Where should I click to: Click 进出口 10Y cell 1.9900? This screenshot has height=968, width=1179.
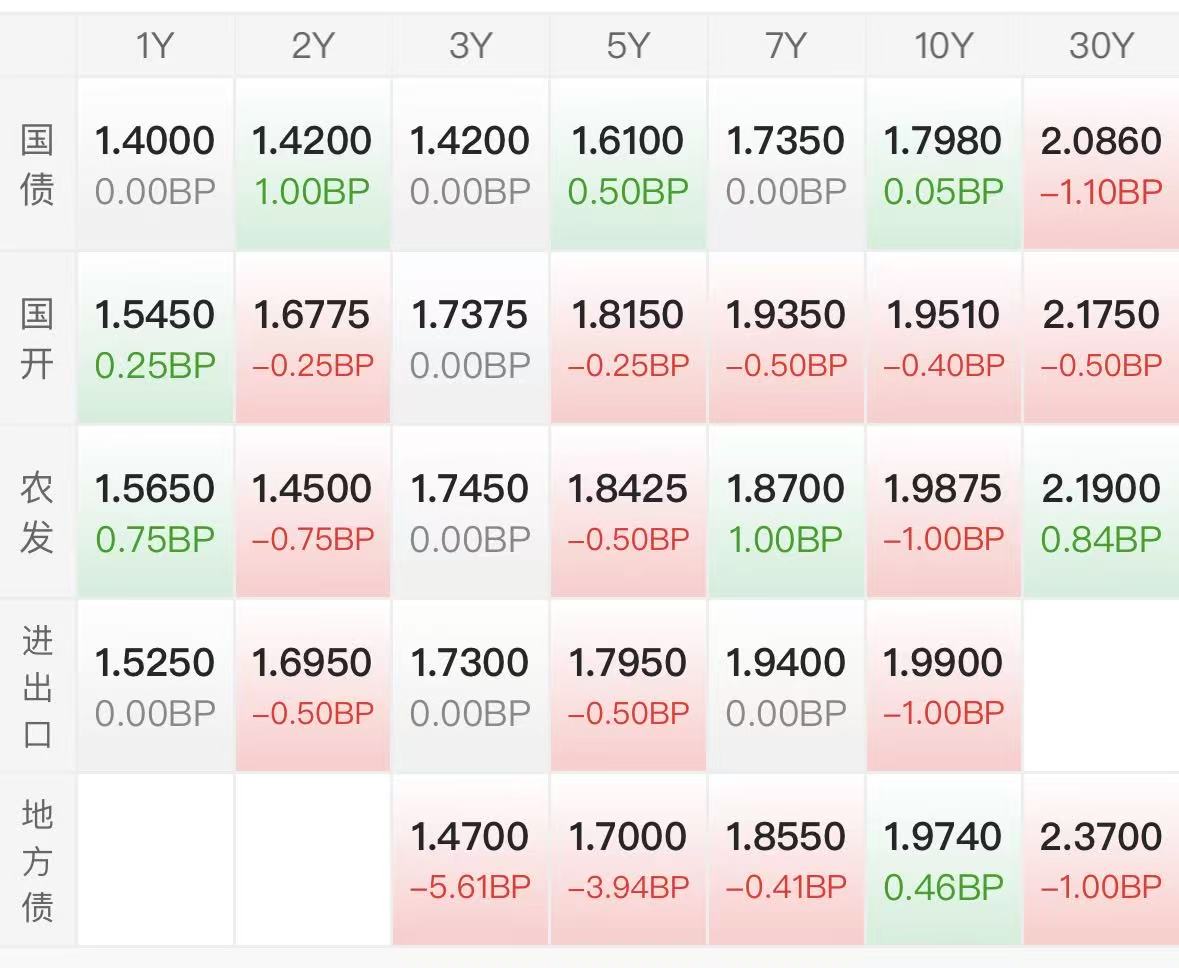(943, 686)
